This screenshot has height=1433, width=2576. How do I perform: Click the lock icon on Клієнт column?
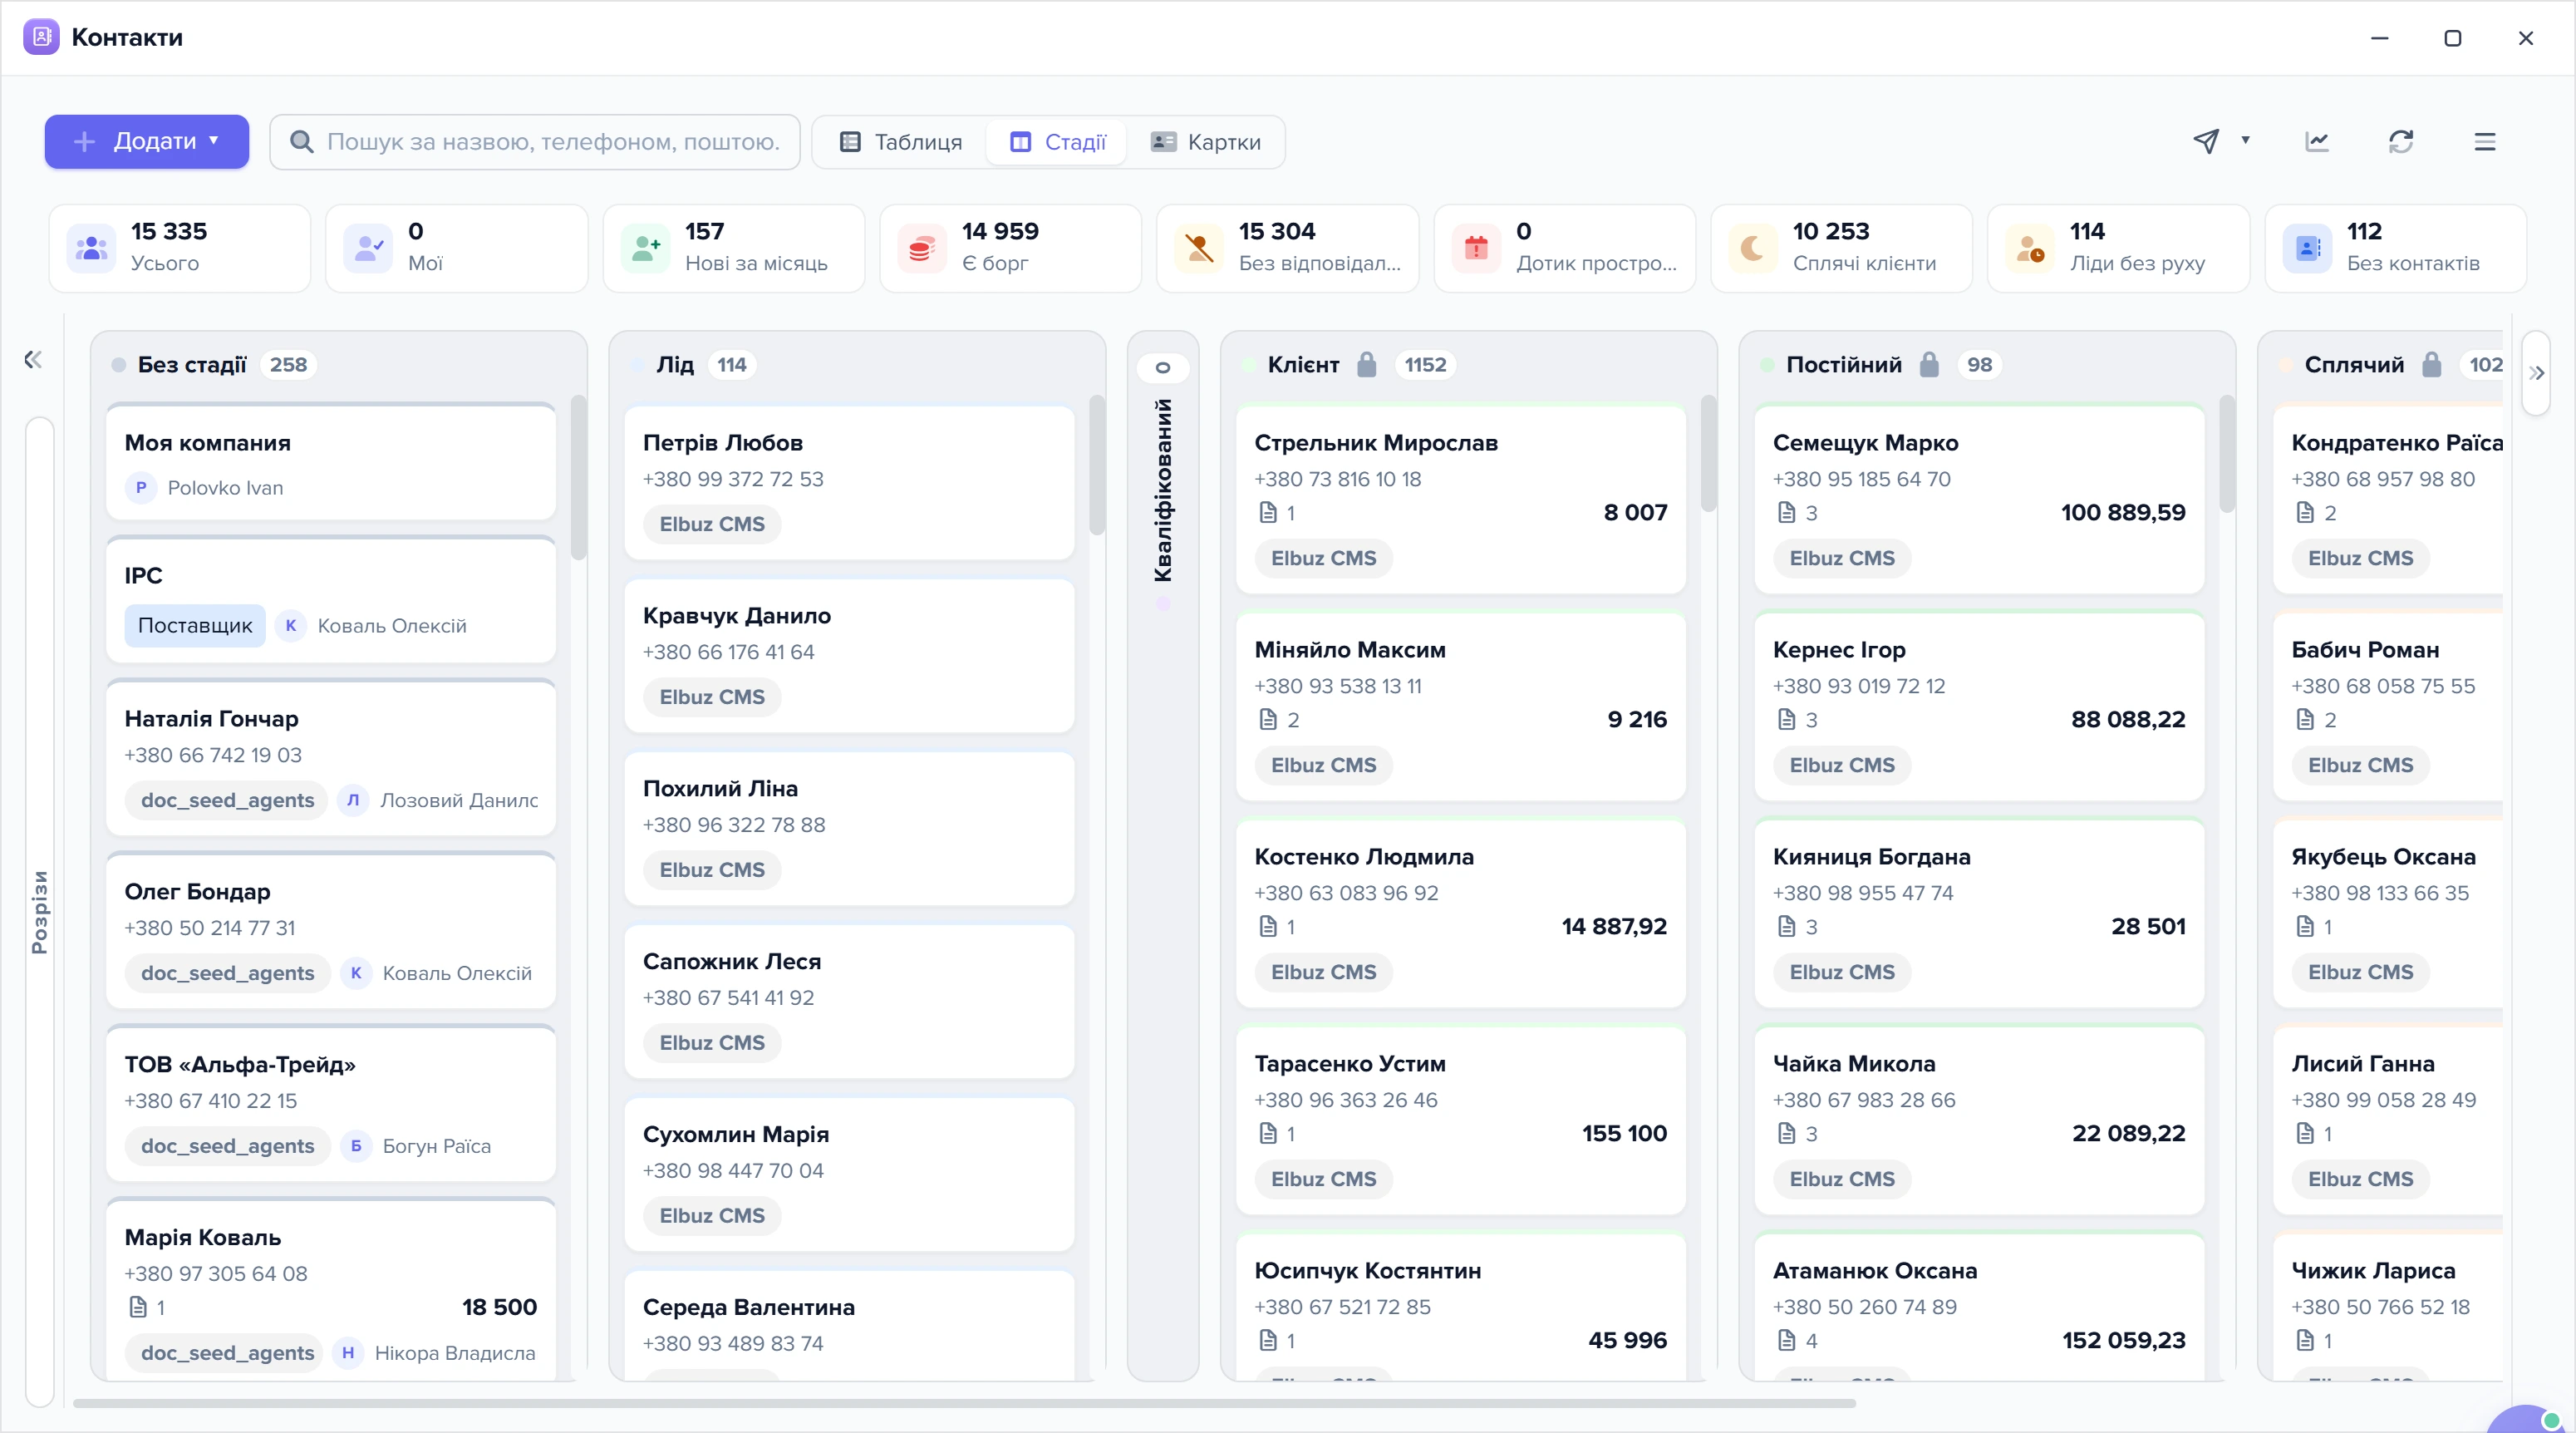coord(1367,364)
